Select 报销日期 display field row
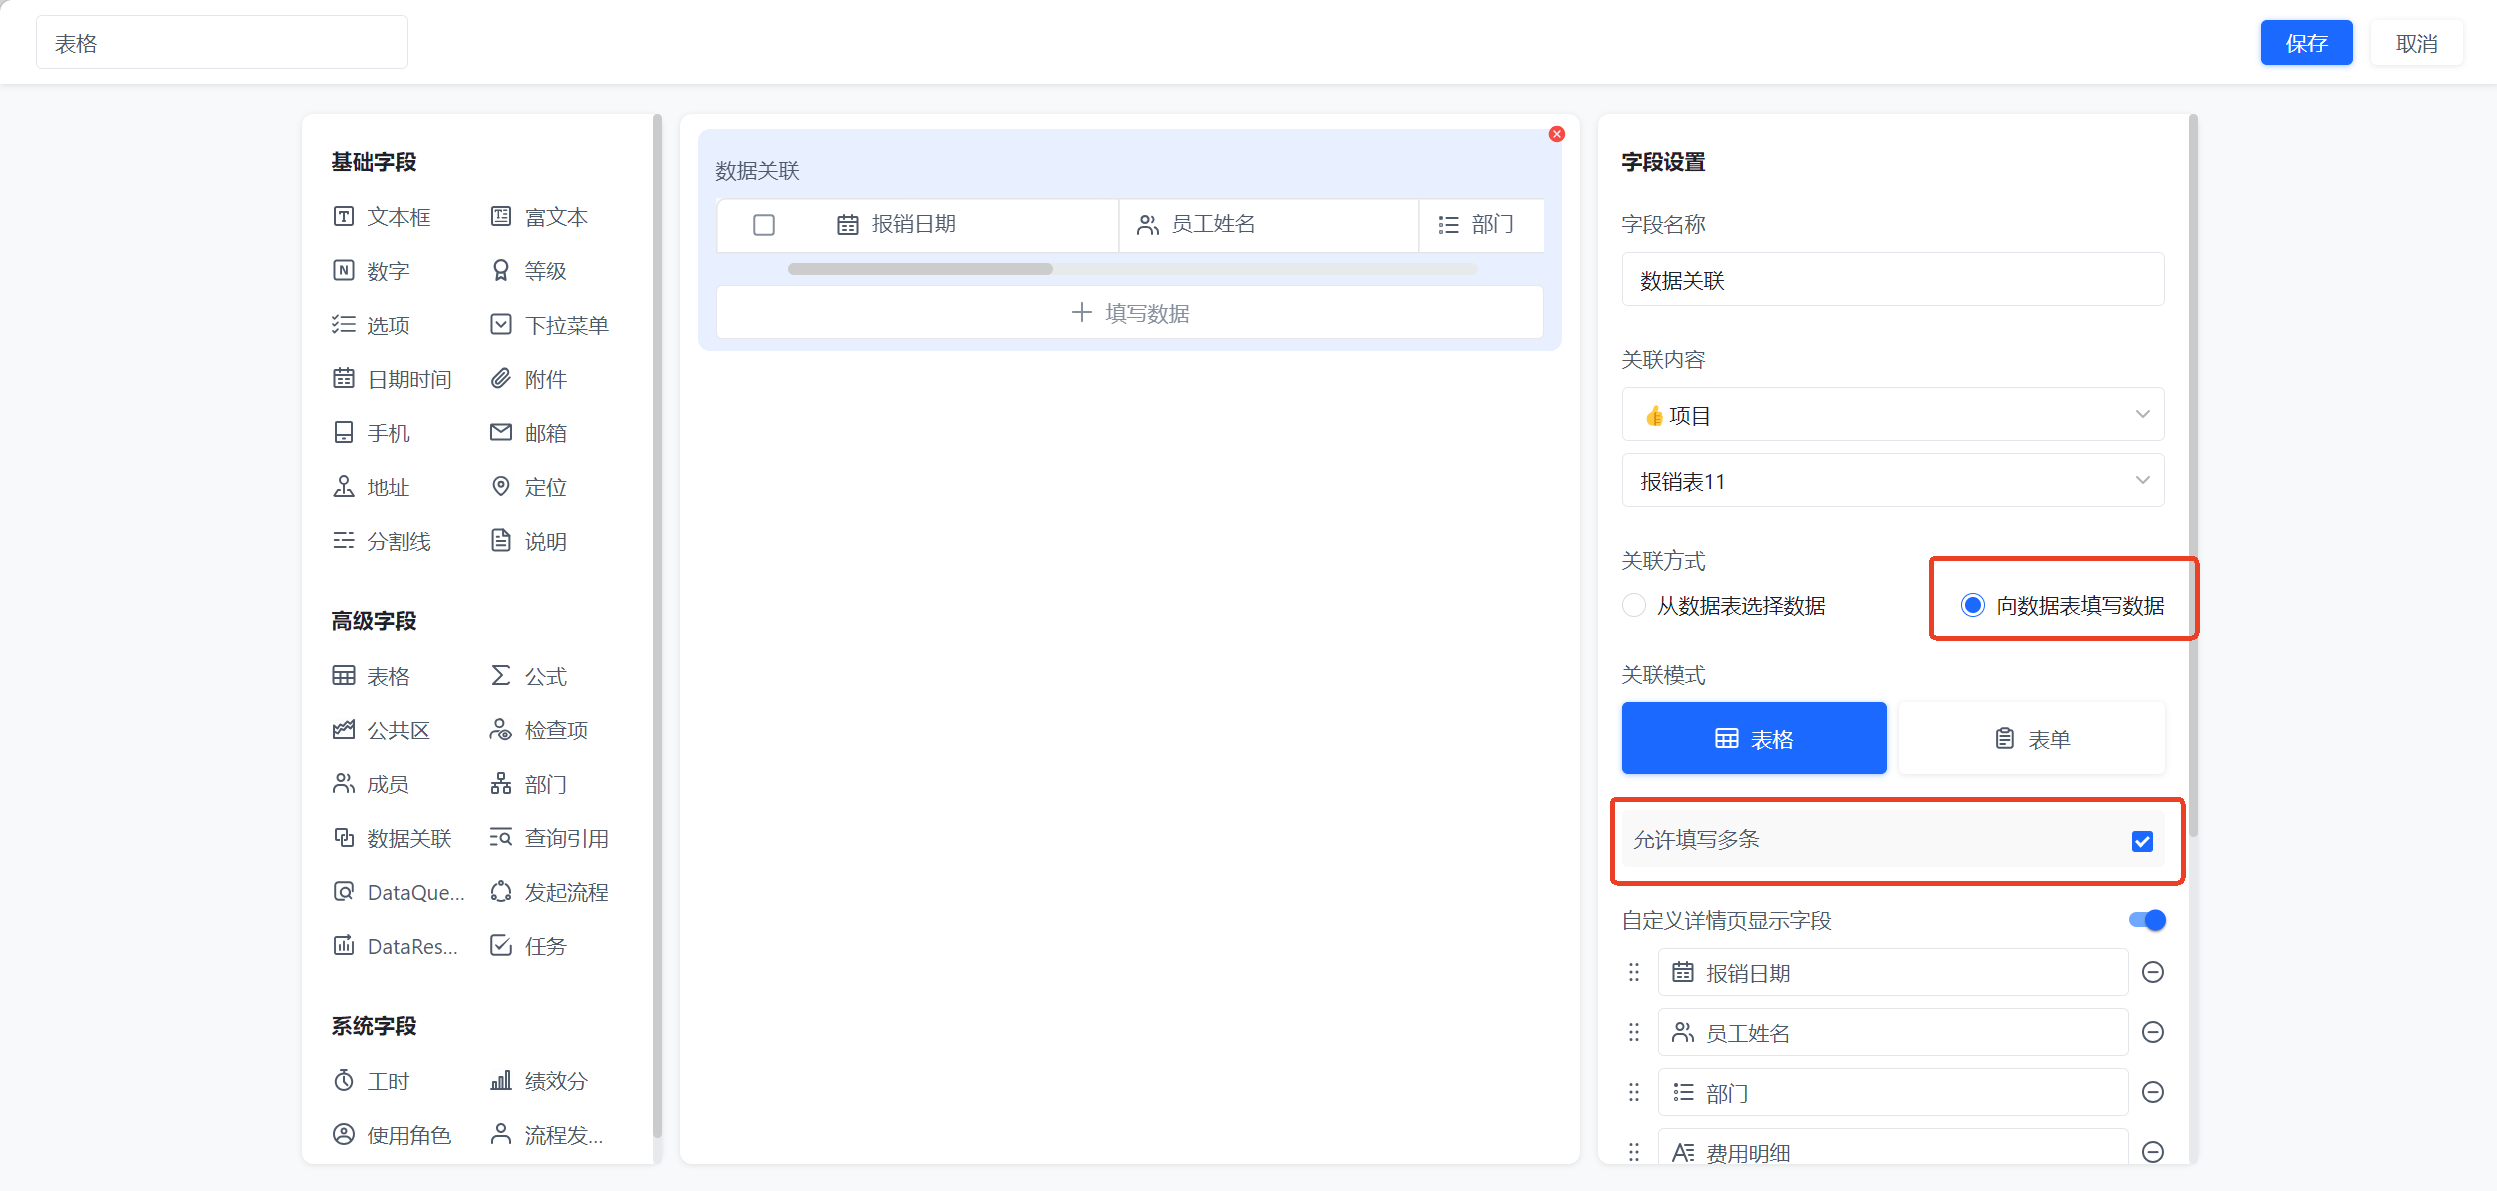 pyautogui.click(x=1893, y=972)
